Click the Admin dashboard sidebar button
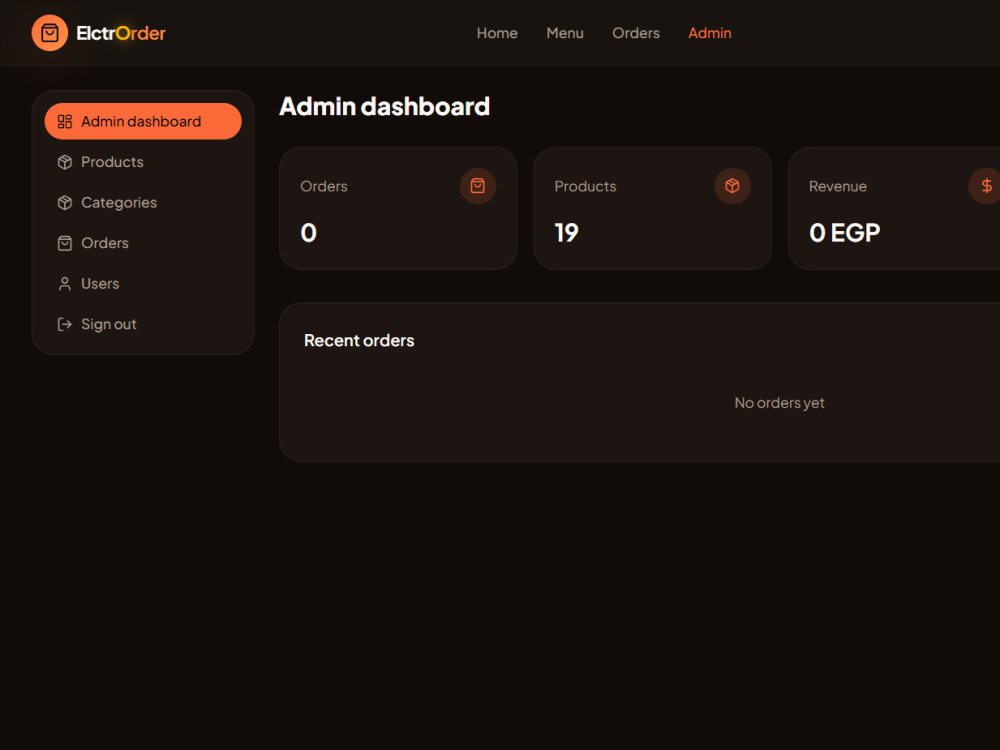Screen dimensions: 1000x750 pyautogui.click(x=143, y=121)
